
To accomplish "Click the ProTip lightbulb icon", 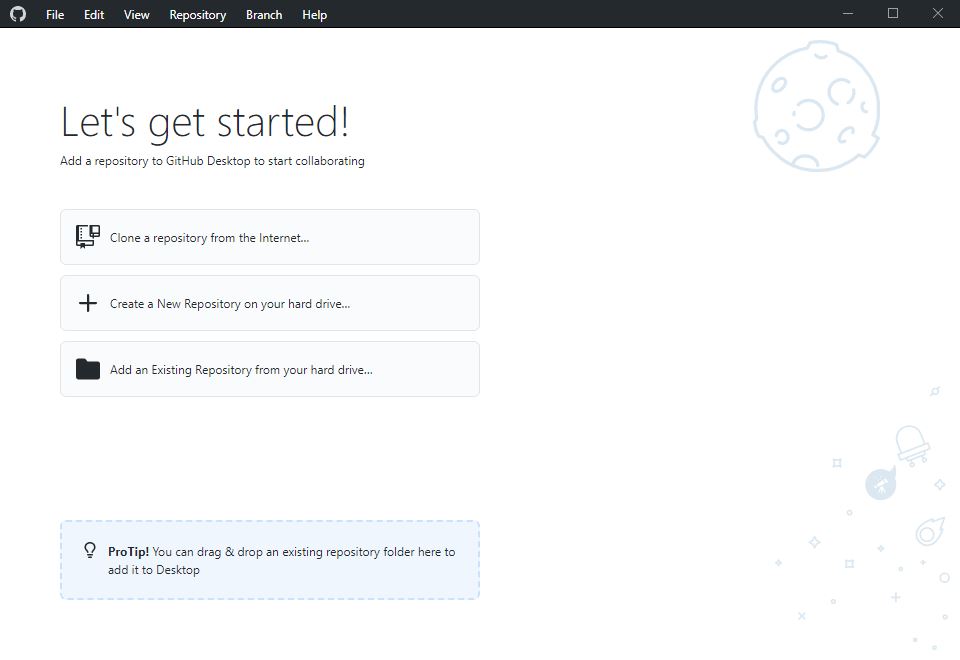I will 90,550.
